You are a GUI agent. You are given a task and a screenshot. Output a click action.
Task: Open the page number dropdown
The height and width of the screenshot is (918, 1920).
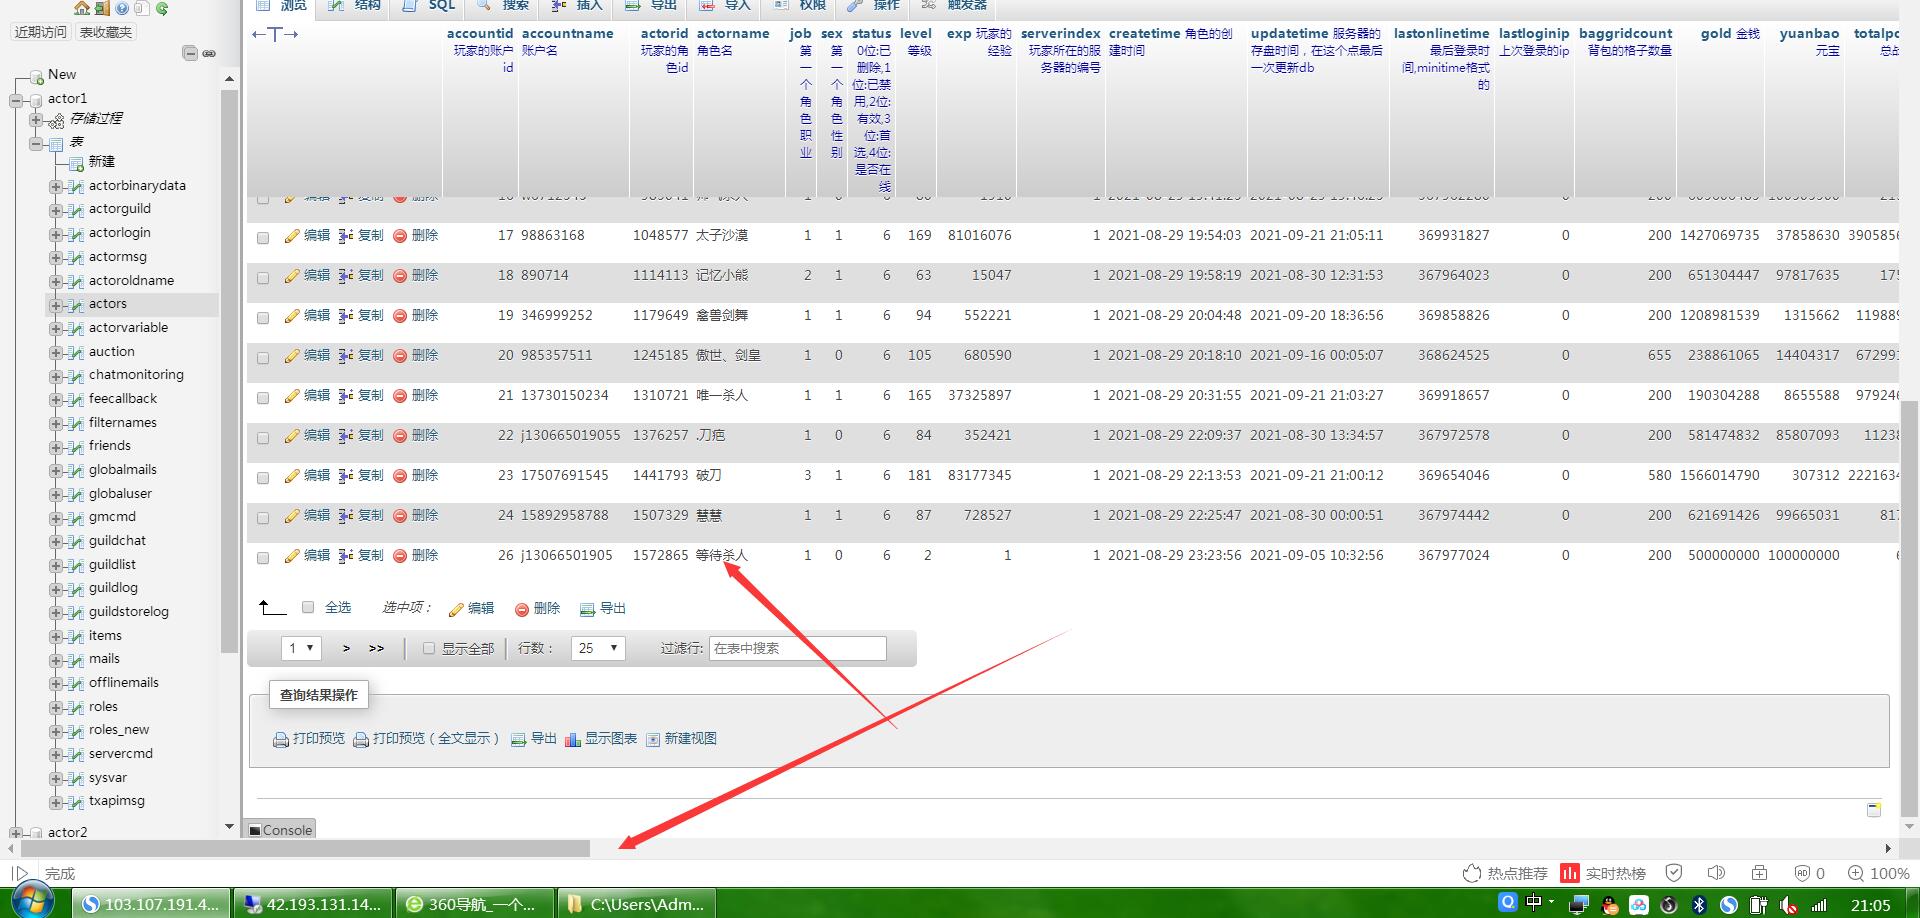301,648
